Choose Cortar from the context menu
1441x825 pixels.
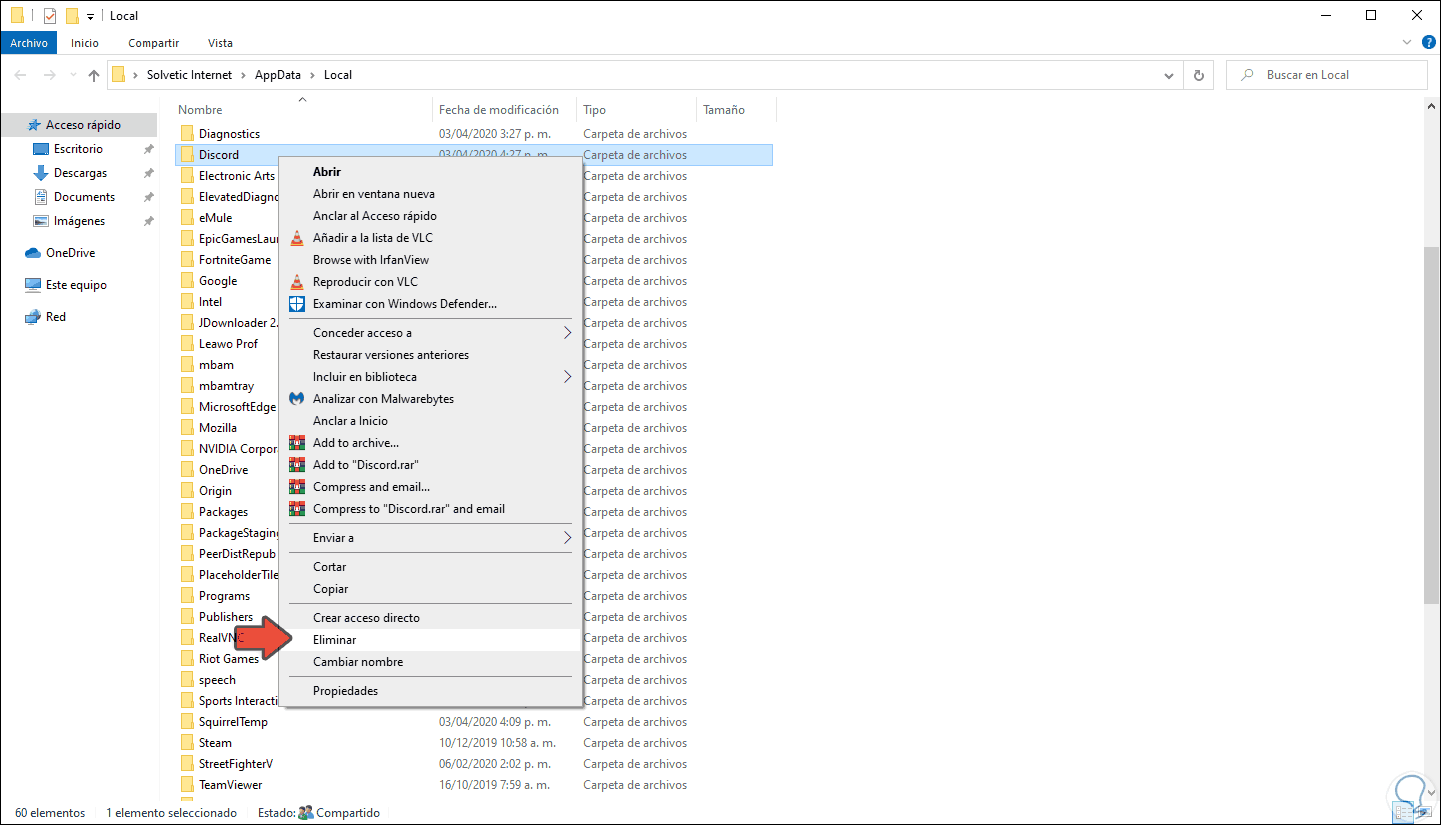coord(431,567)
